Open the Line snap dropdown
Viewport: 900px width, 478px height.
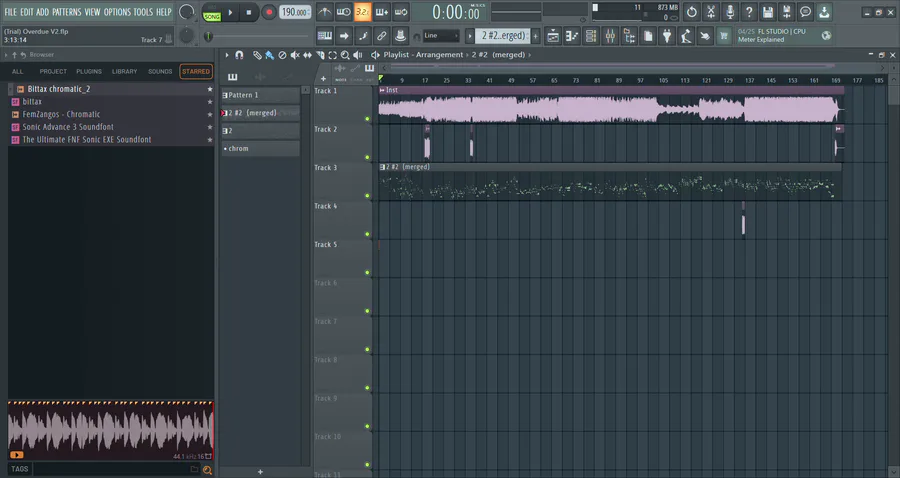tap(440, 36)
